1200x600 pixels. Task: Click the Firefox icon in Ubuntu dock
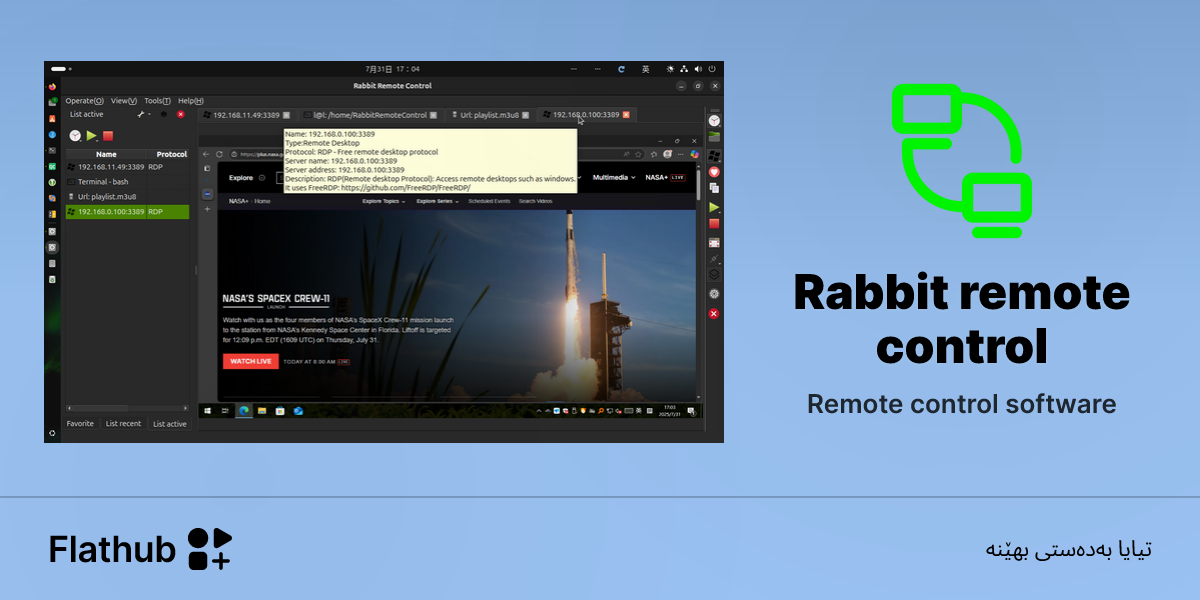[x=52, y=87]
